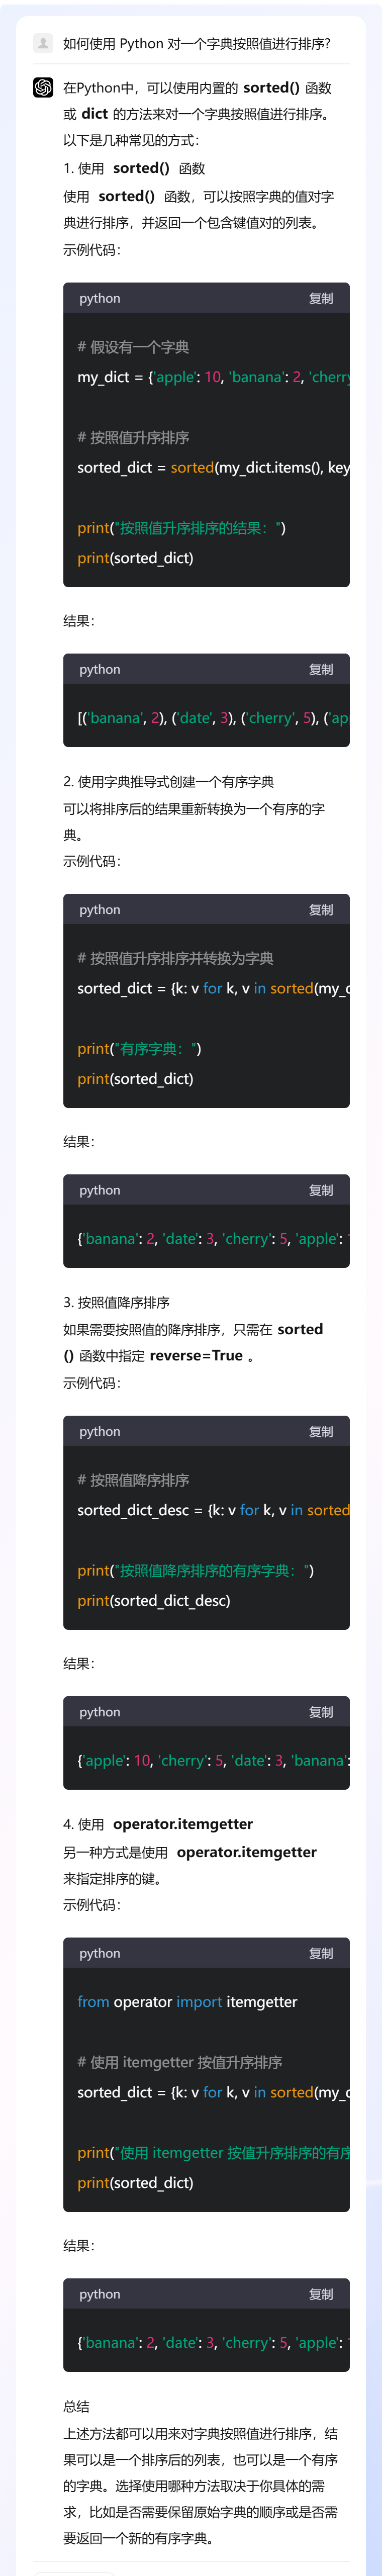
Task: Copy the dict comprehension example code
Action: coord(322,909)
